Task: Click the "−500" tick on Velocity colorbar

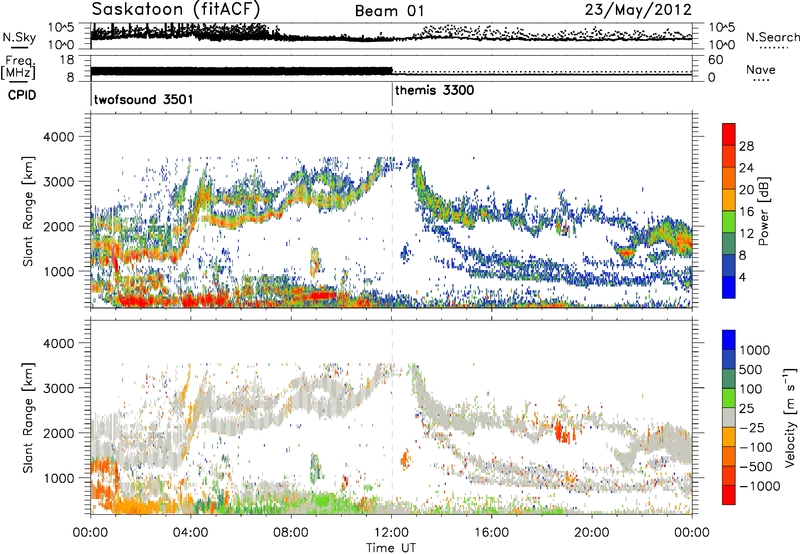Action: point(756,466)
